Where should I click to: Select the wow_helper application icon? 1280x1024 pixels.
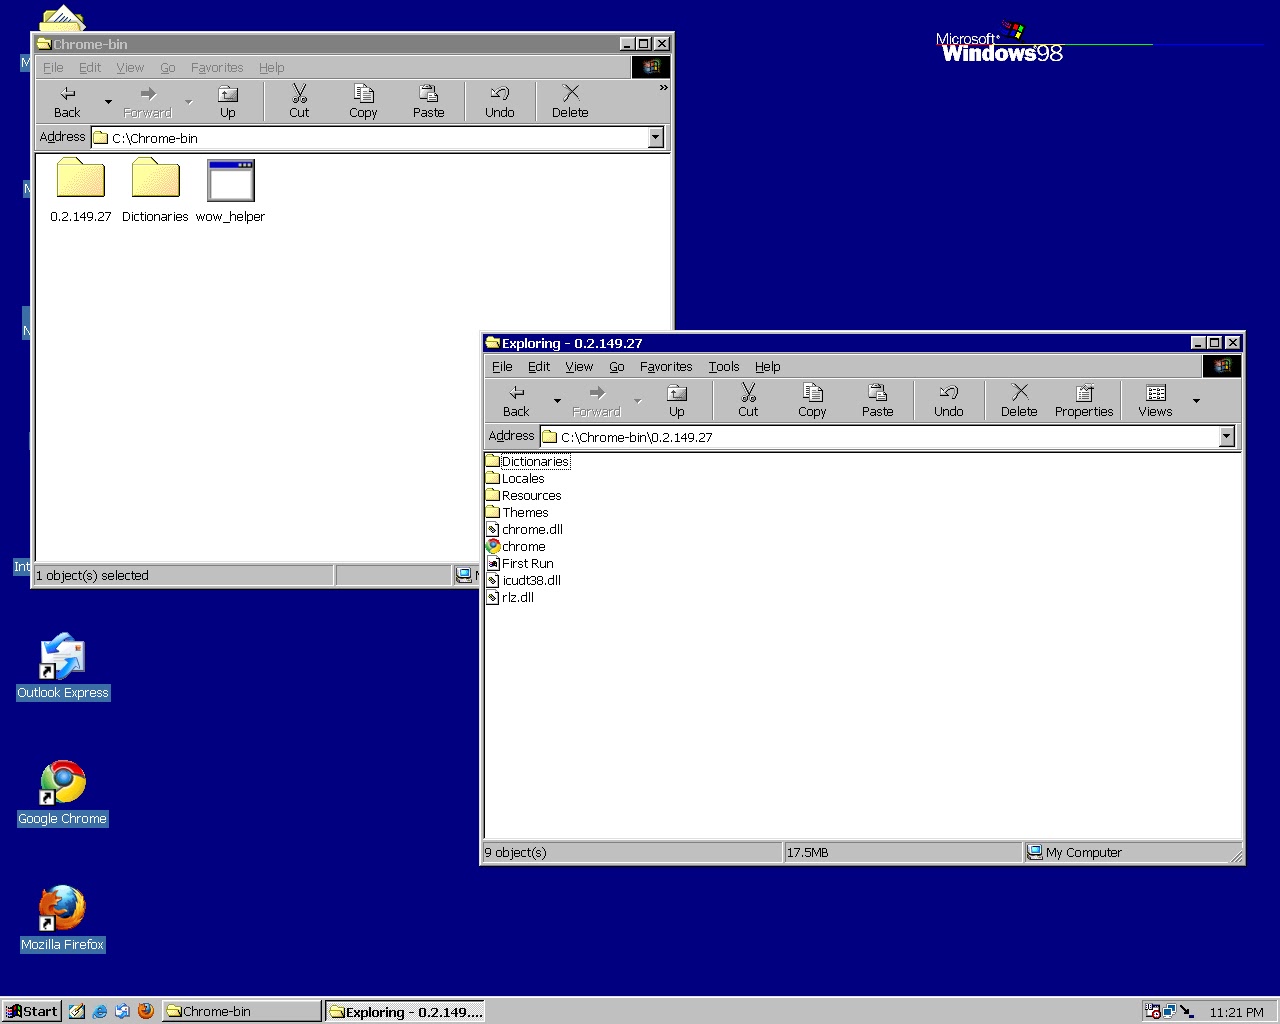pyautogui.click(x=230, y=190)
